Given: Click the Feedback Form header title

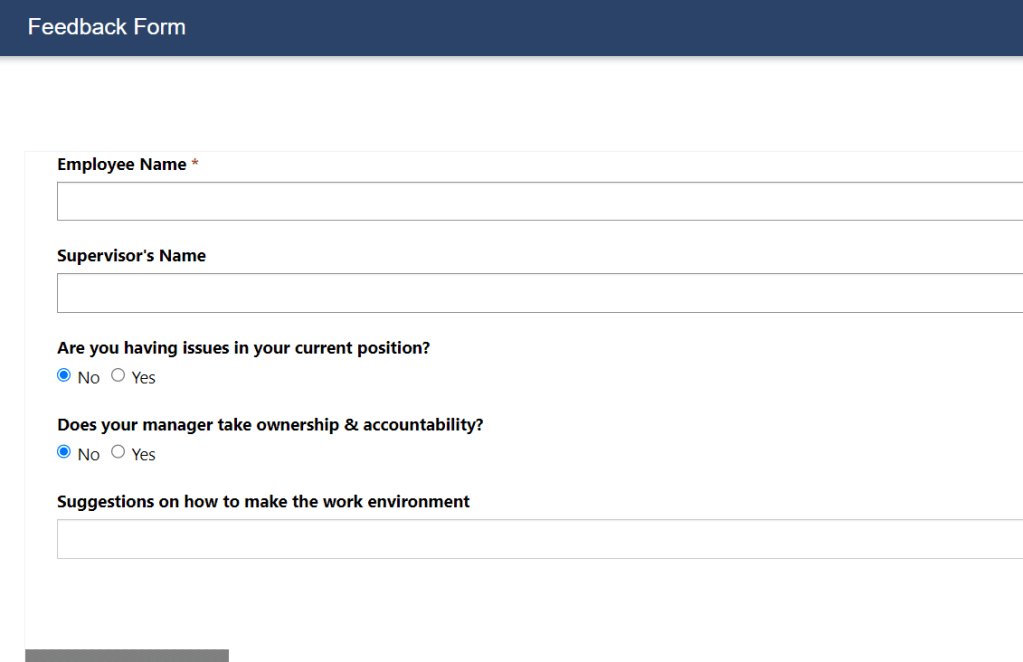Looking at the screenshot, I should [x=107, y=27].
